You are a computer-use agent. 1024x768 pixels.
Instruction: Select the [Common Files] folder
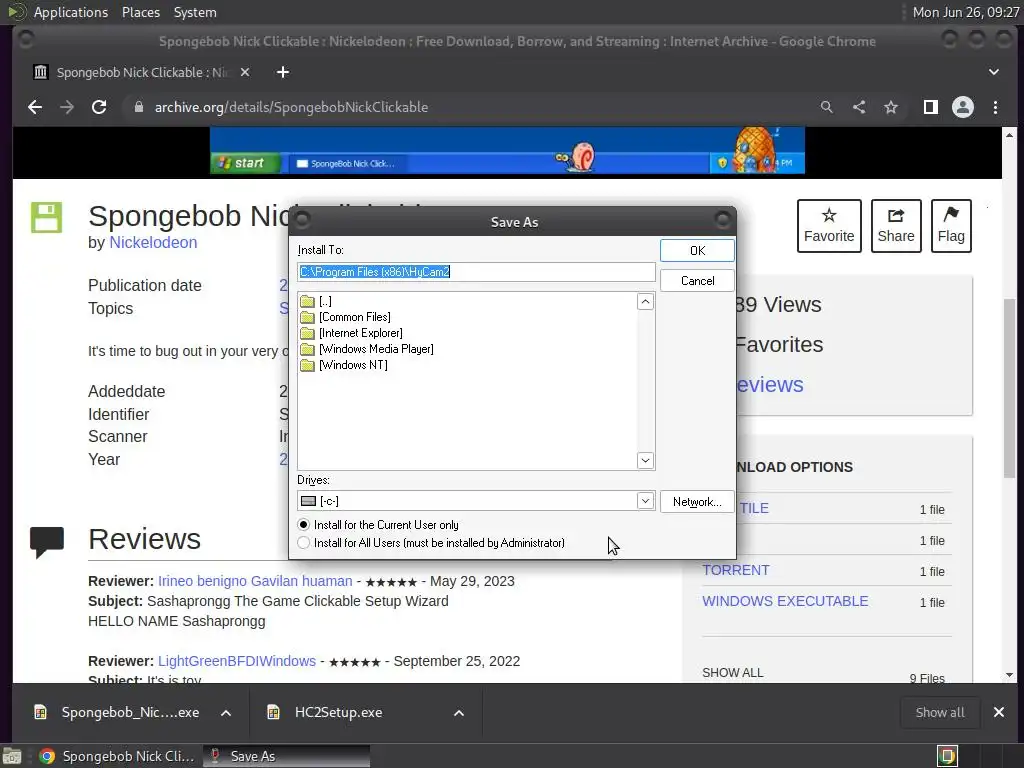tap(345, 317)
